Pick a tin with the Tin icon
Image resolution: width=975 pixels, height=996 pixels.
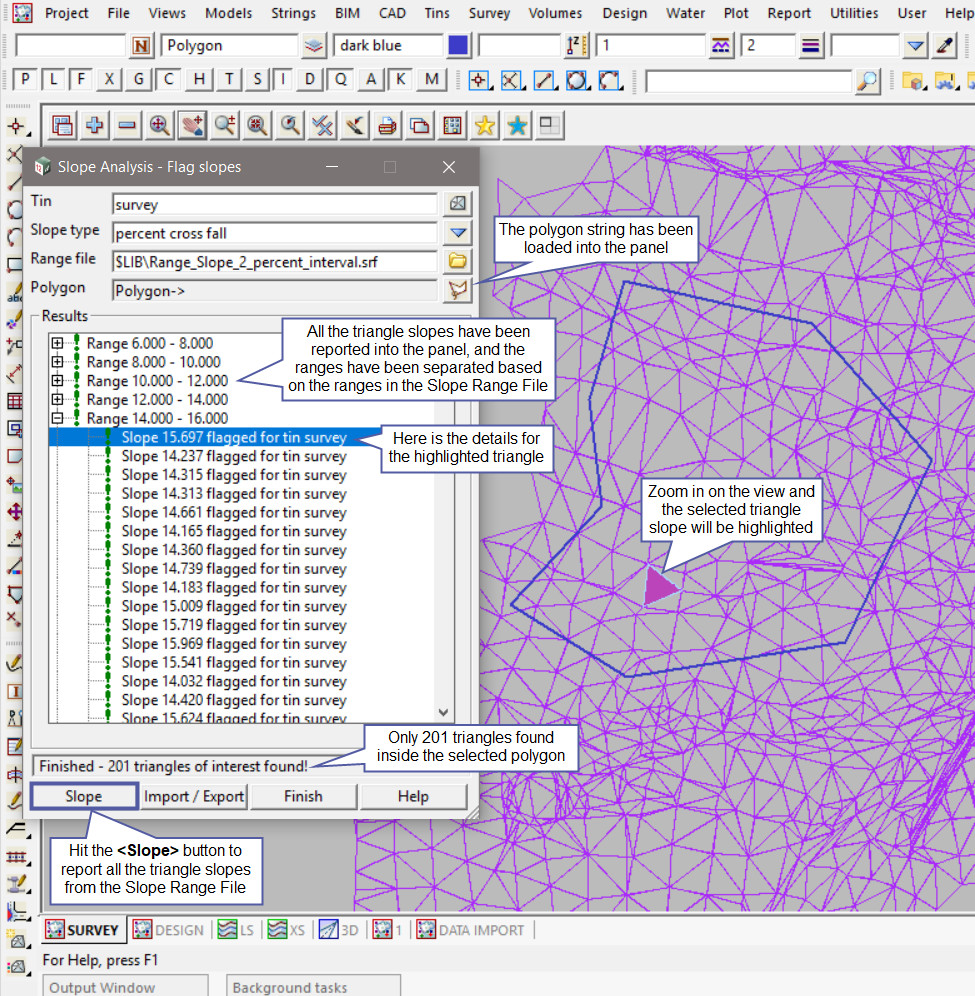(x=458, y=203)
